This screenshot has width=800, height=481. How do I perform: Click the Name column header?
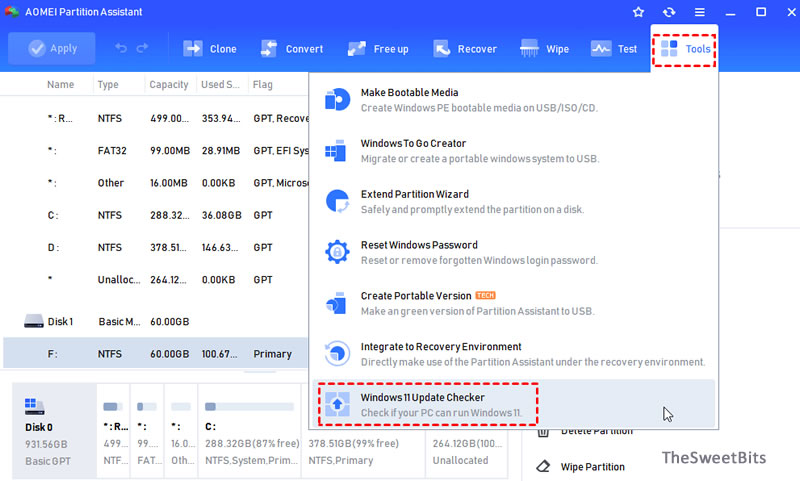point(61,85)
